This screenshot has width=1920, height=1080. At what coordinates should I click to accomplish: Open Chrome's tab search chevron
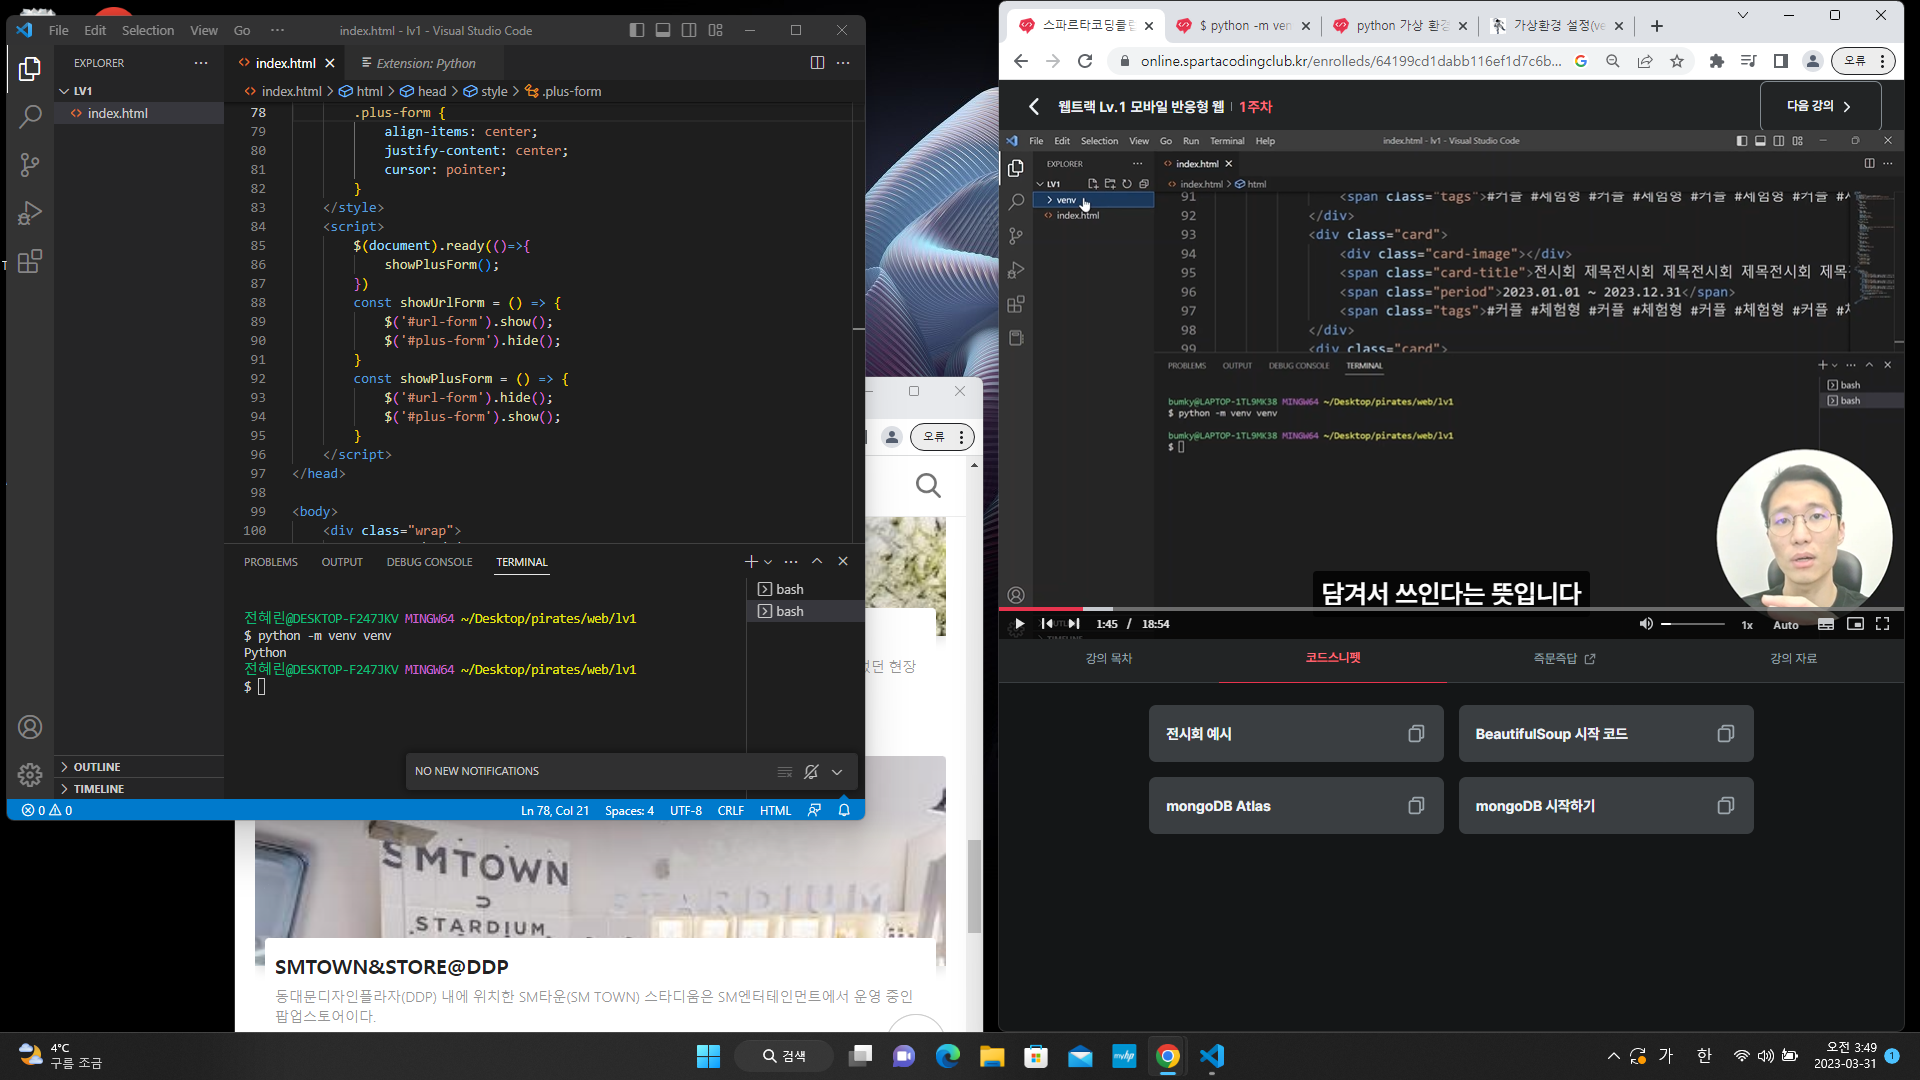1743,15
